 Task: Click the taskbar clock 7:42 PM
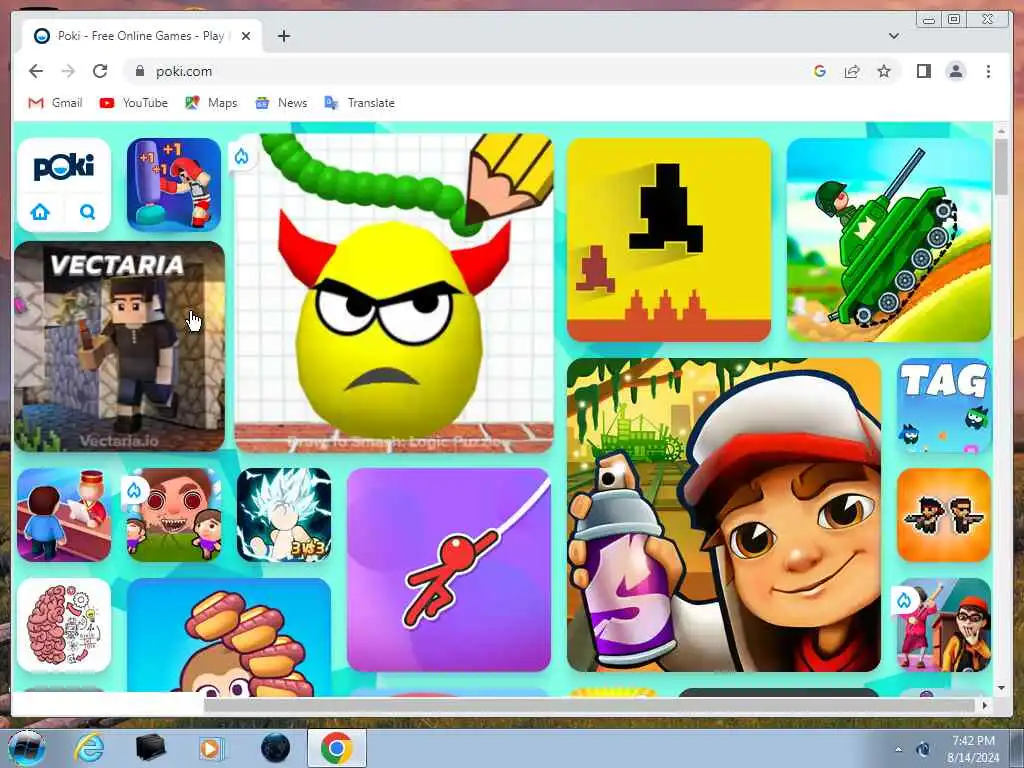973,741
